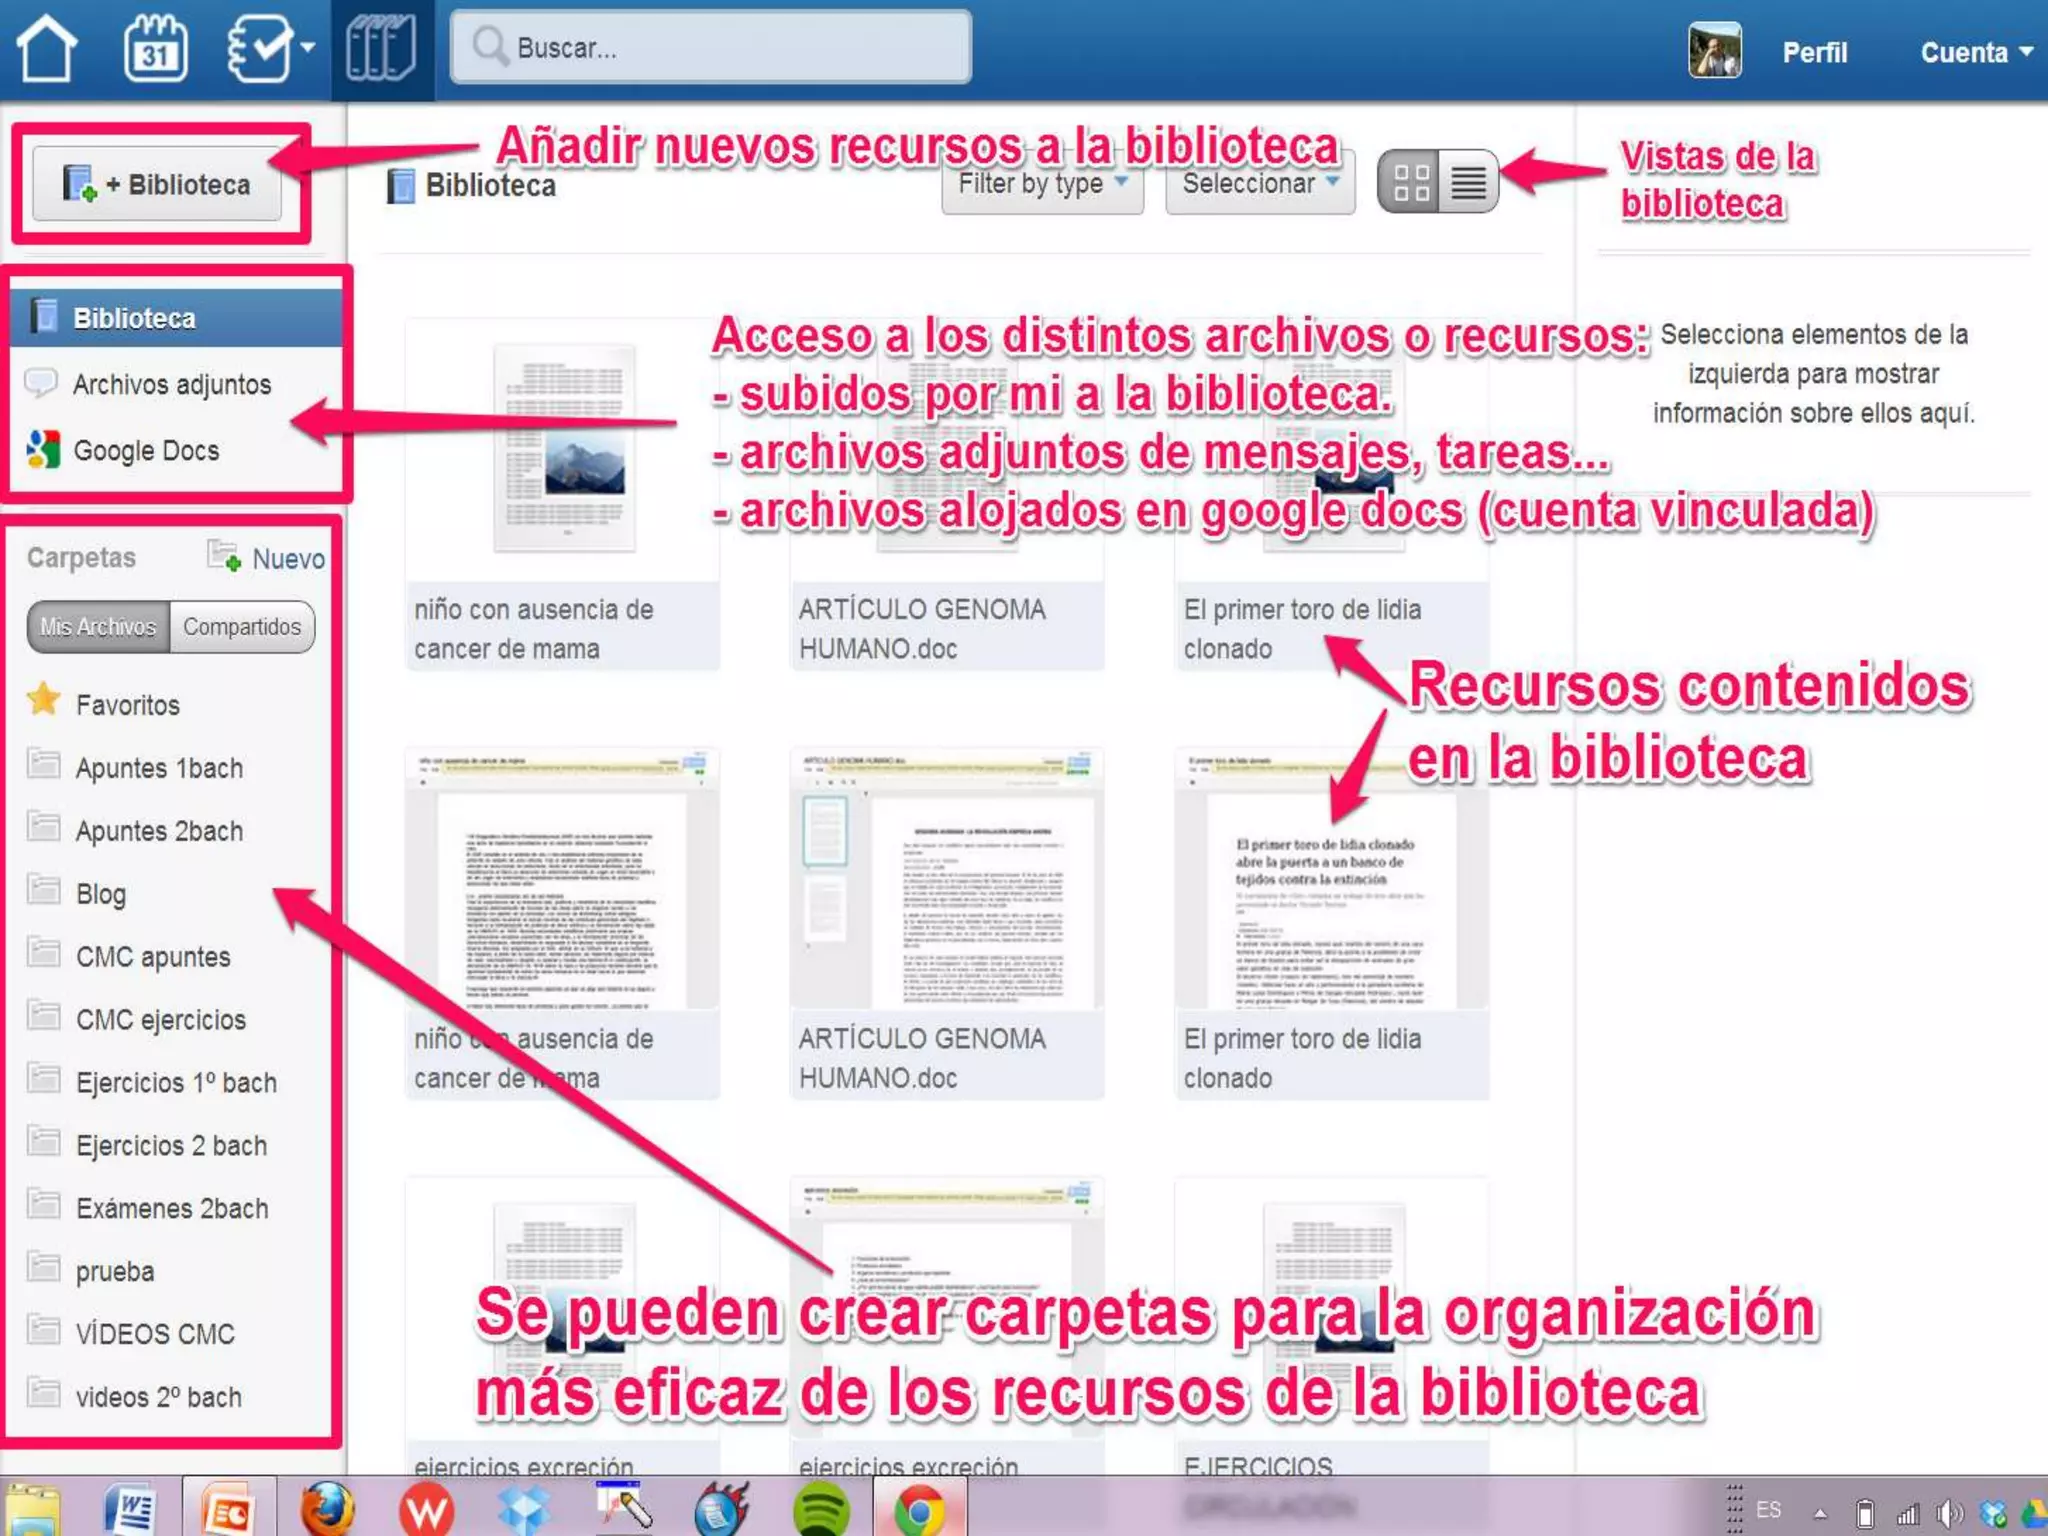Open the calendar icon in top bar
The height and width of the screenshot is (1536, 2048).
tap(155, 49)
